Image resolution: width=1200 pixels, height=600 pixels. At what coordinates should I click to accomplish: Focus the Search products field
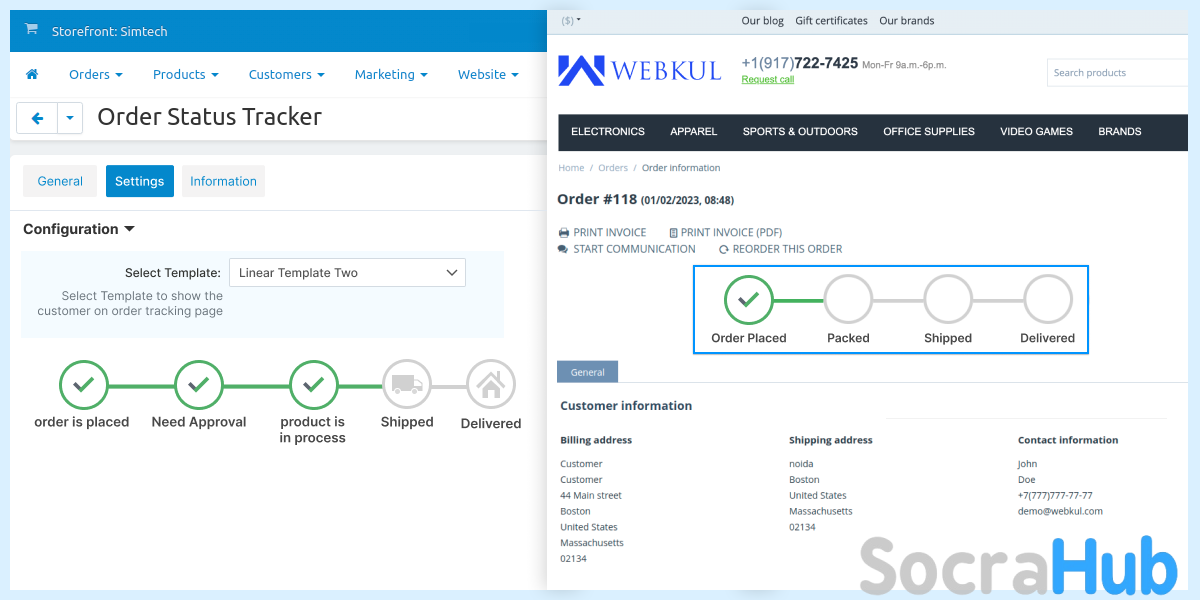click(1118, 72)
